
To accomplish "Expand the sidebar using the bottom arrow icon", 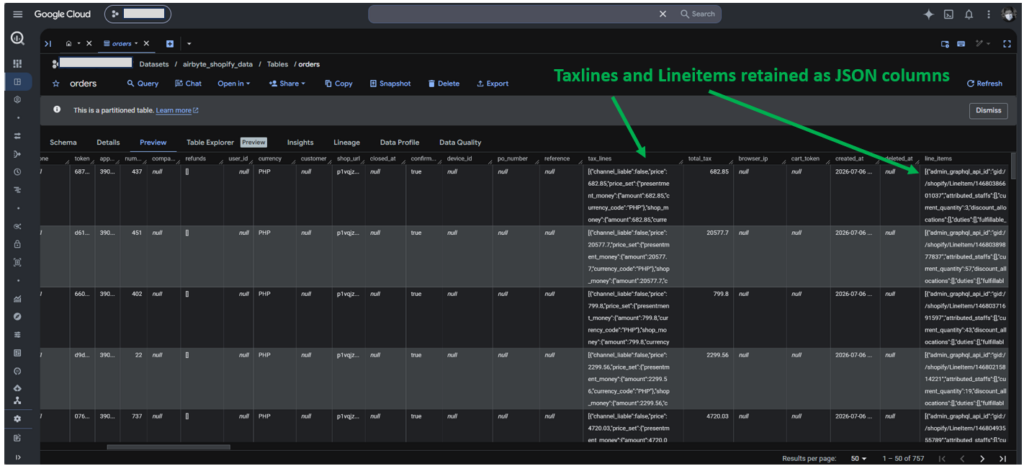I will pos(18,457).
